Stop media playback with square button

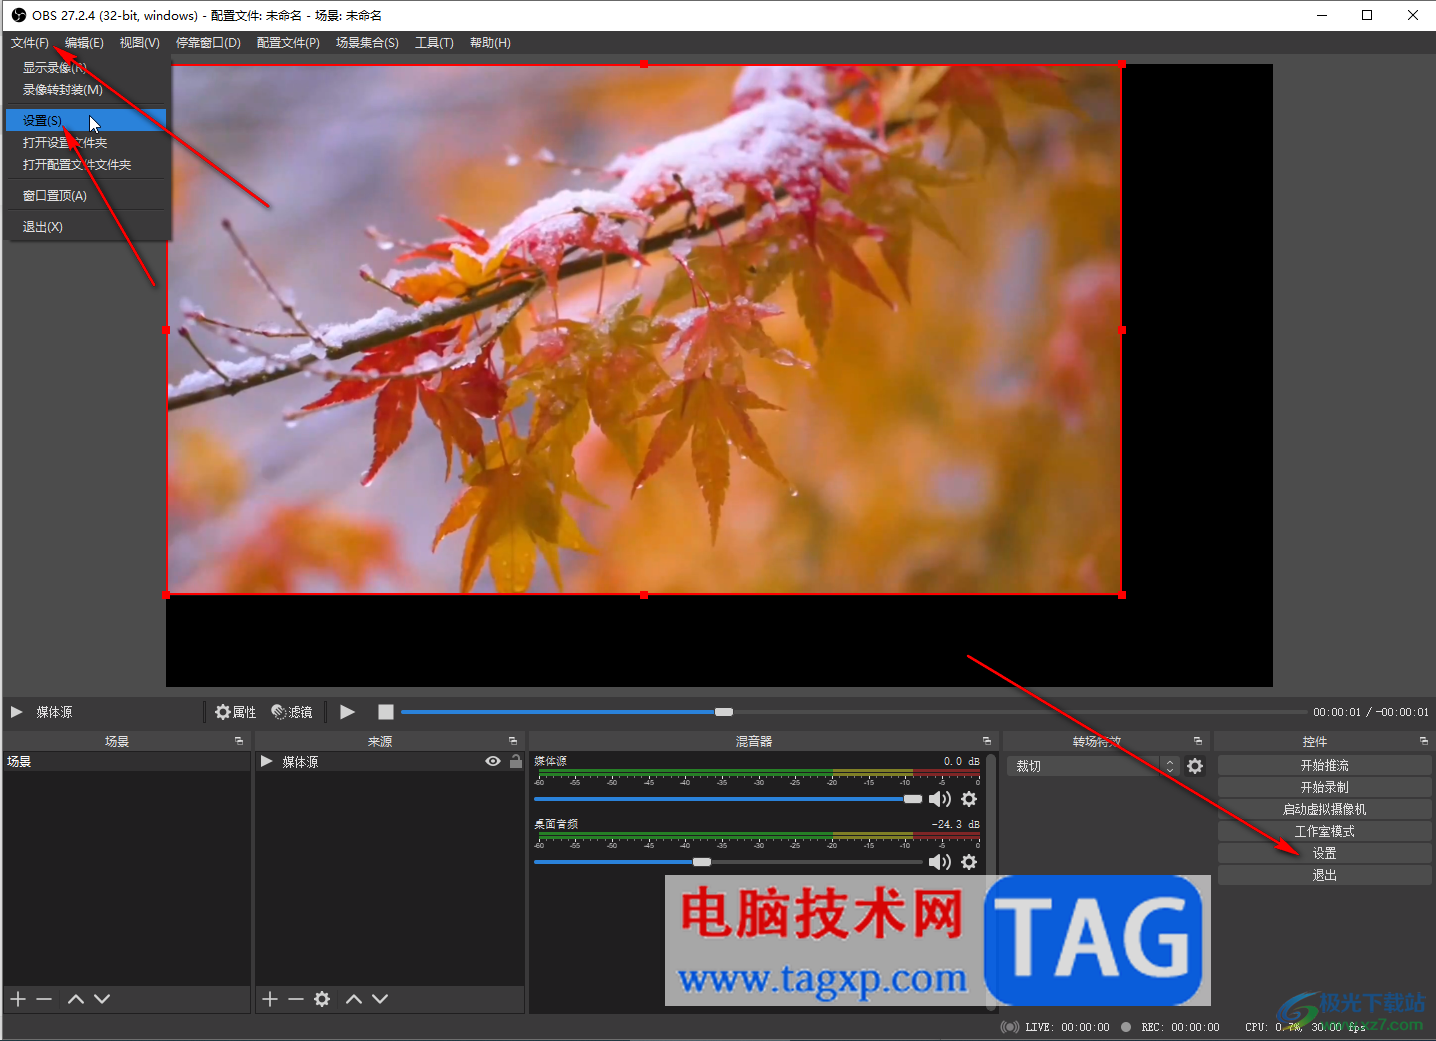click(385, 712)
